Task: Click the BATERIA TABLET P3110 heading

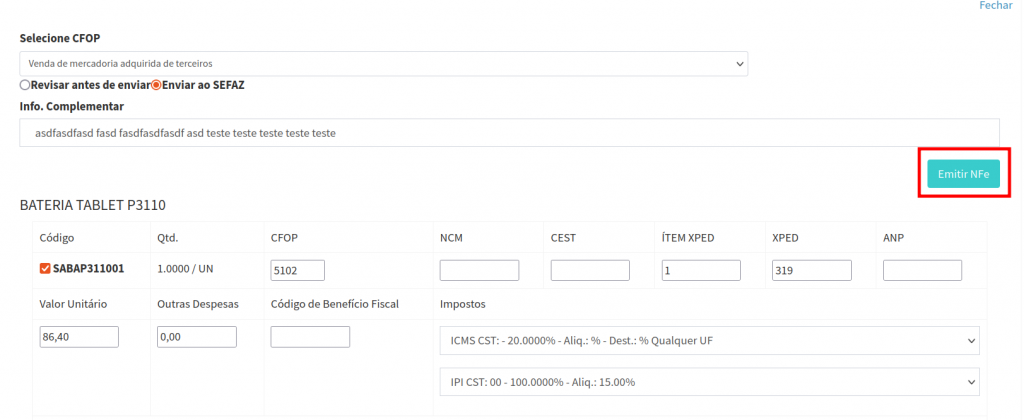Action: (92, 205)
